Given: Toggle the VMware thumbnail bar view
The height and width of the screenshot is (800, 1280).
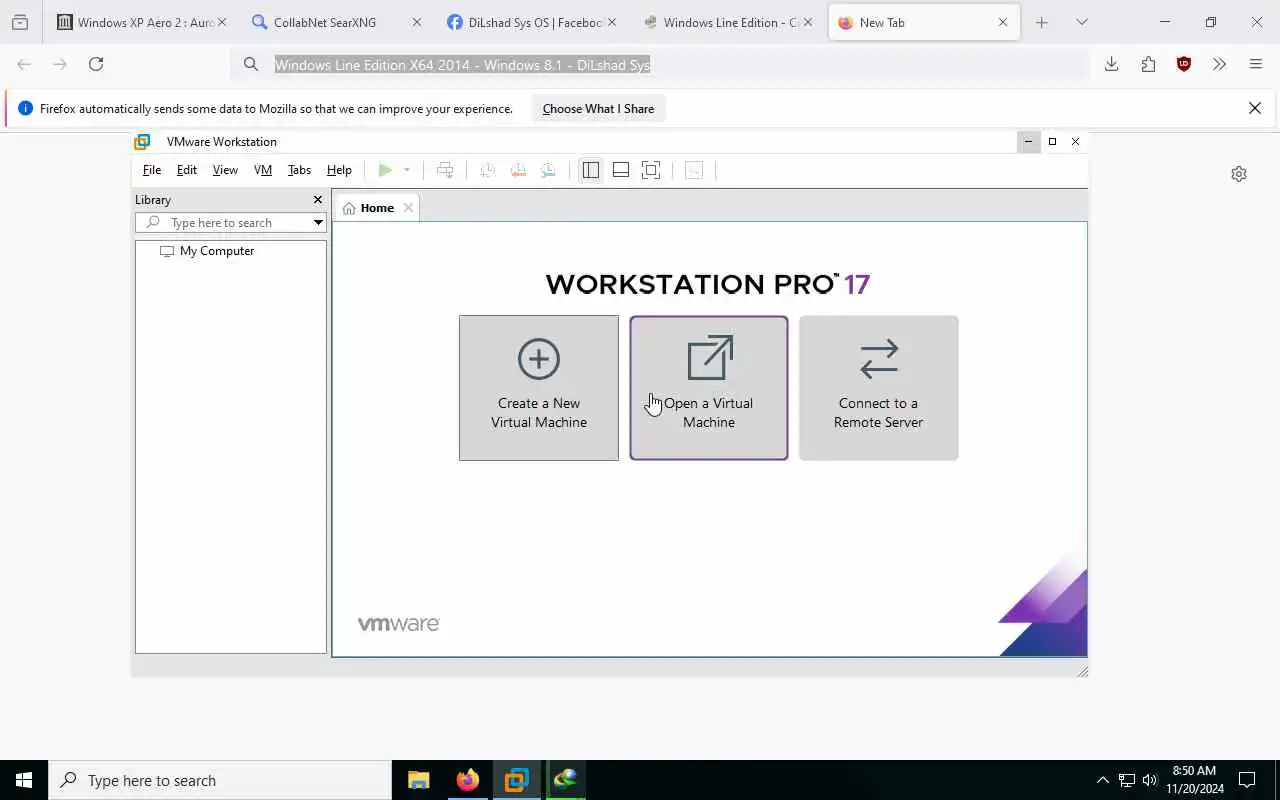Looking at the screenshot, I should point(621,170).
